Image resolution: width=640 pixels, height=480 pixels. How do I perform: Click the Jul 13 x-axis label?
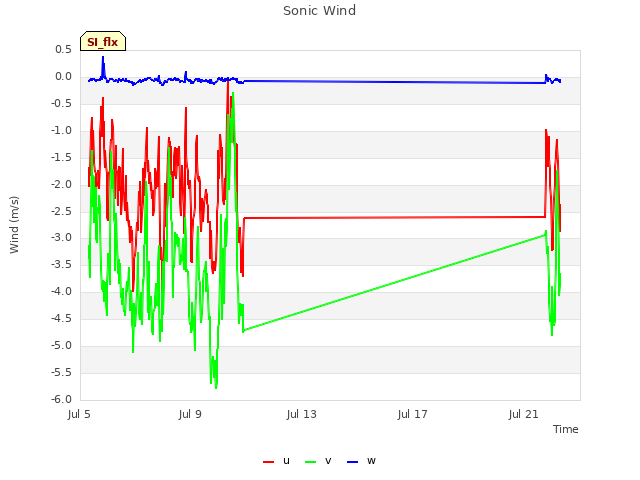tap(301, 414)
